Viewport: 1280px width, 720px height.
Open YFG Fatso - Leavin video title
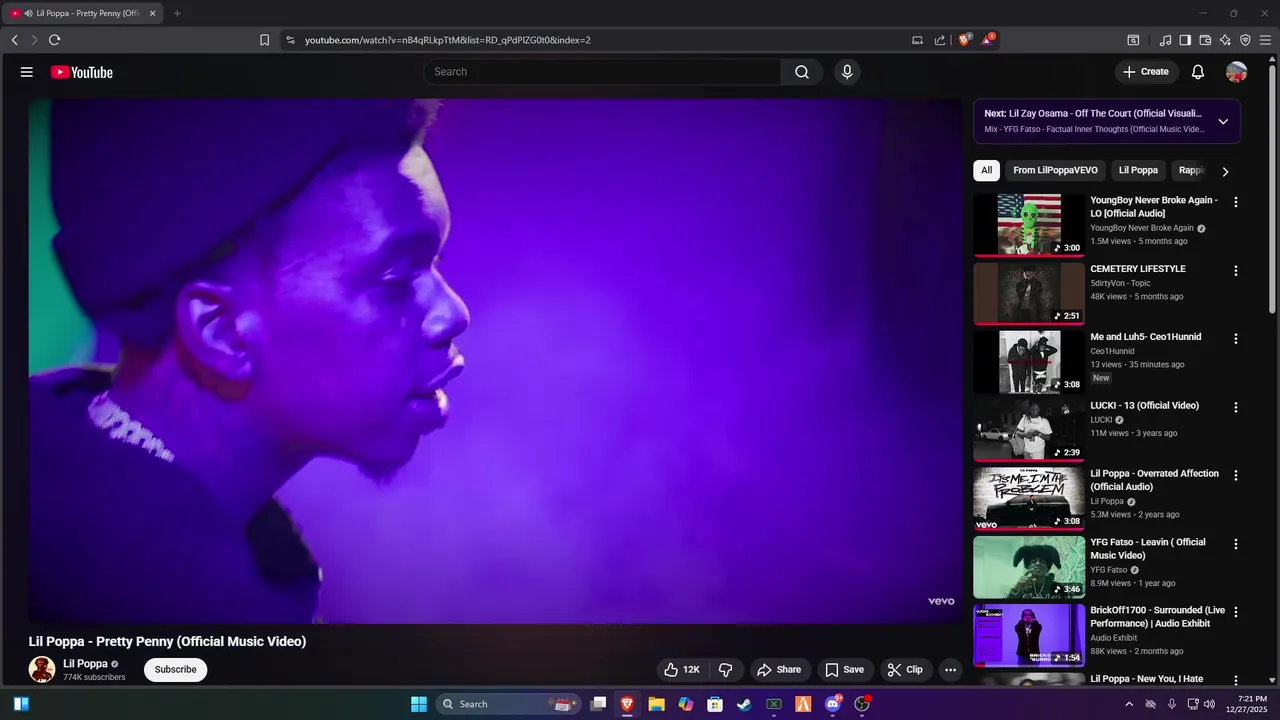(x=1148, y=549)
